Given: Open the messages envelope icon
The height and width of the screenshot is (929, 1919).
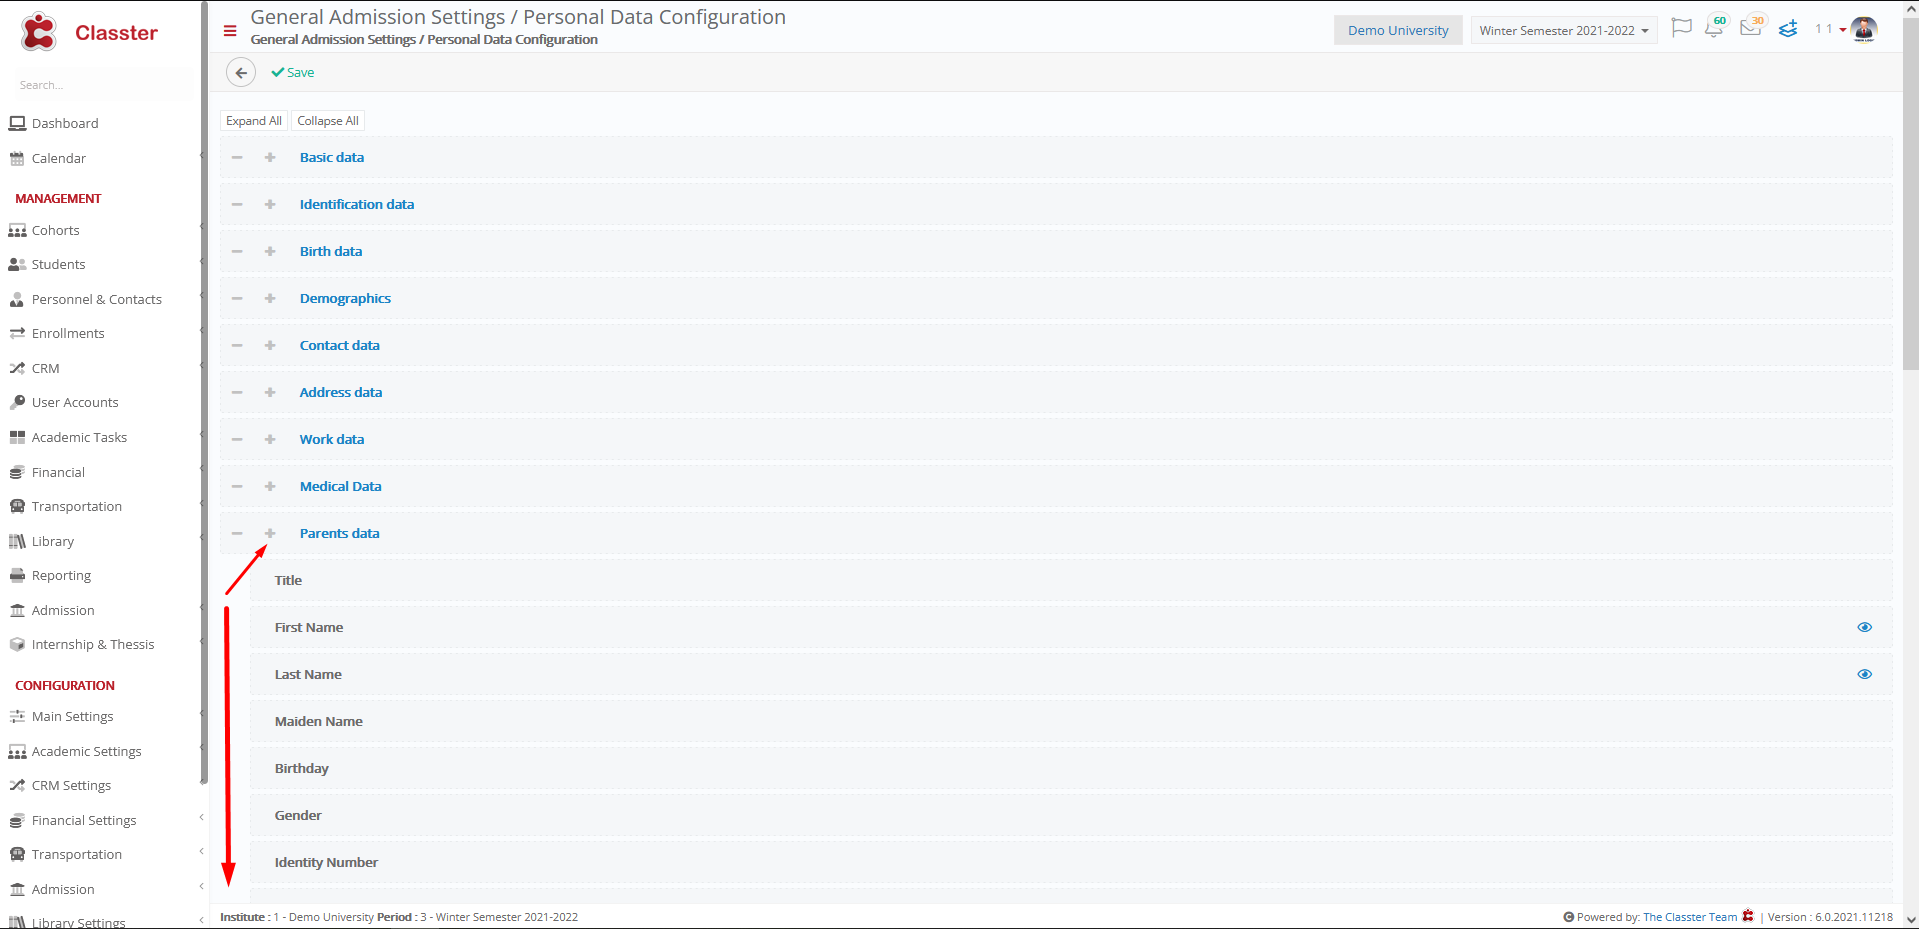Looking at the screenshot, I should tap(1750, 29).
